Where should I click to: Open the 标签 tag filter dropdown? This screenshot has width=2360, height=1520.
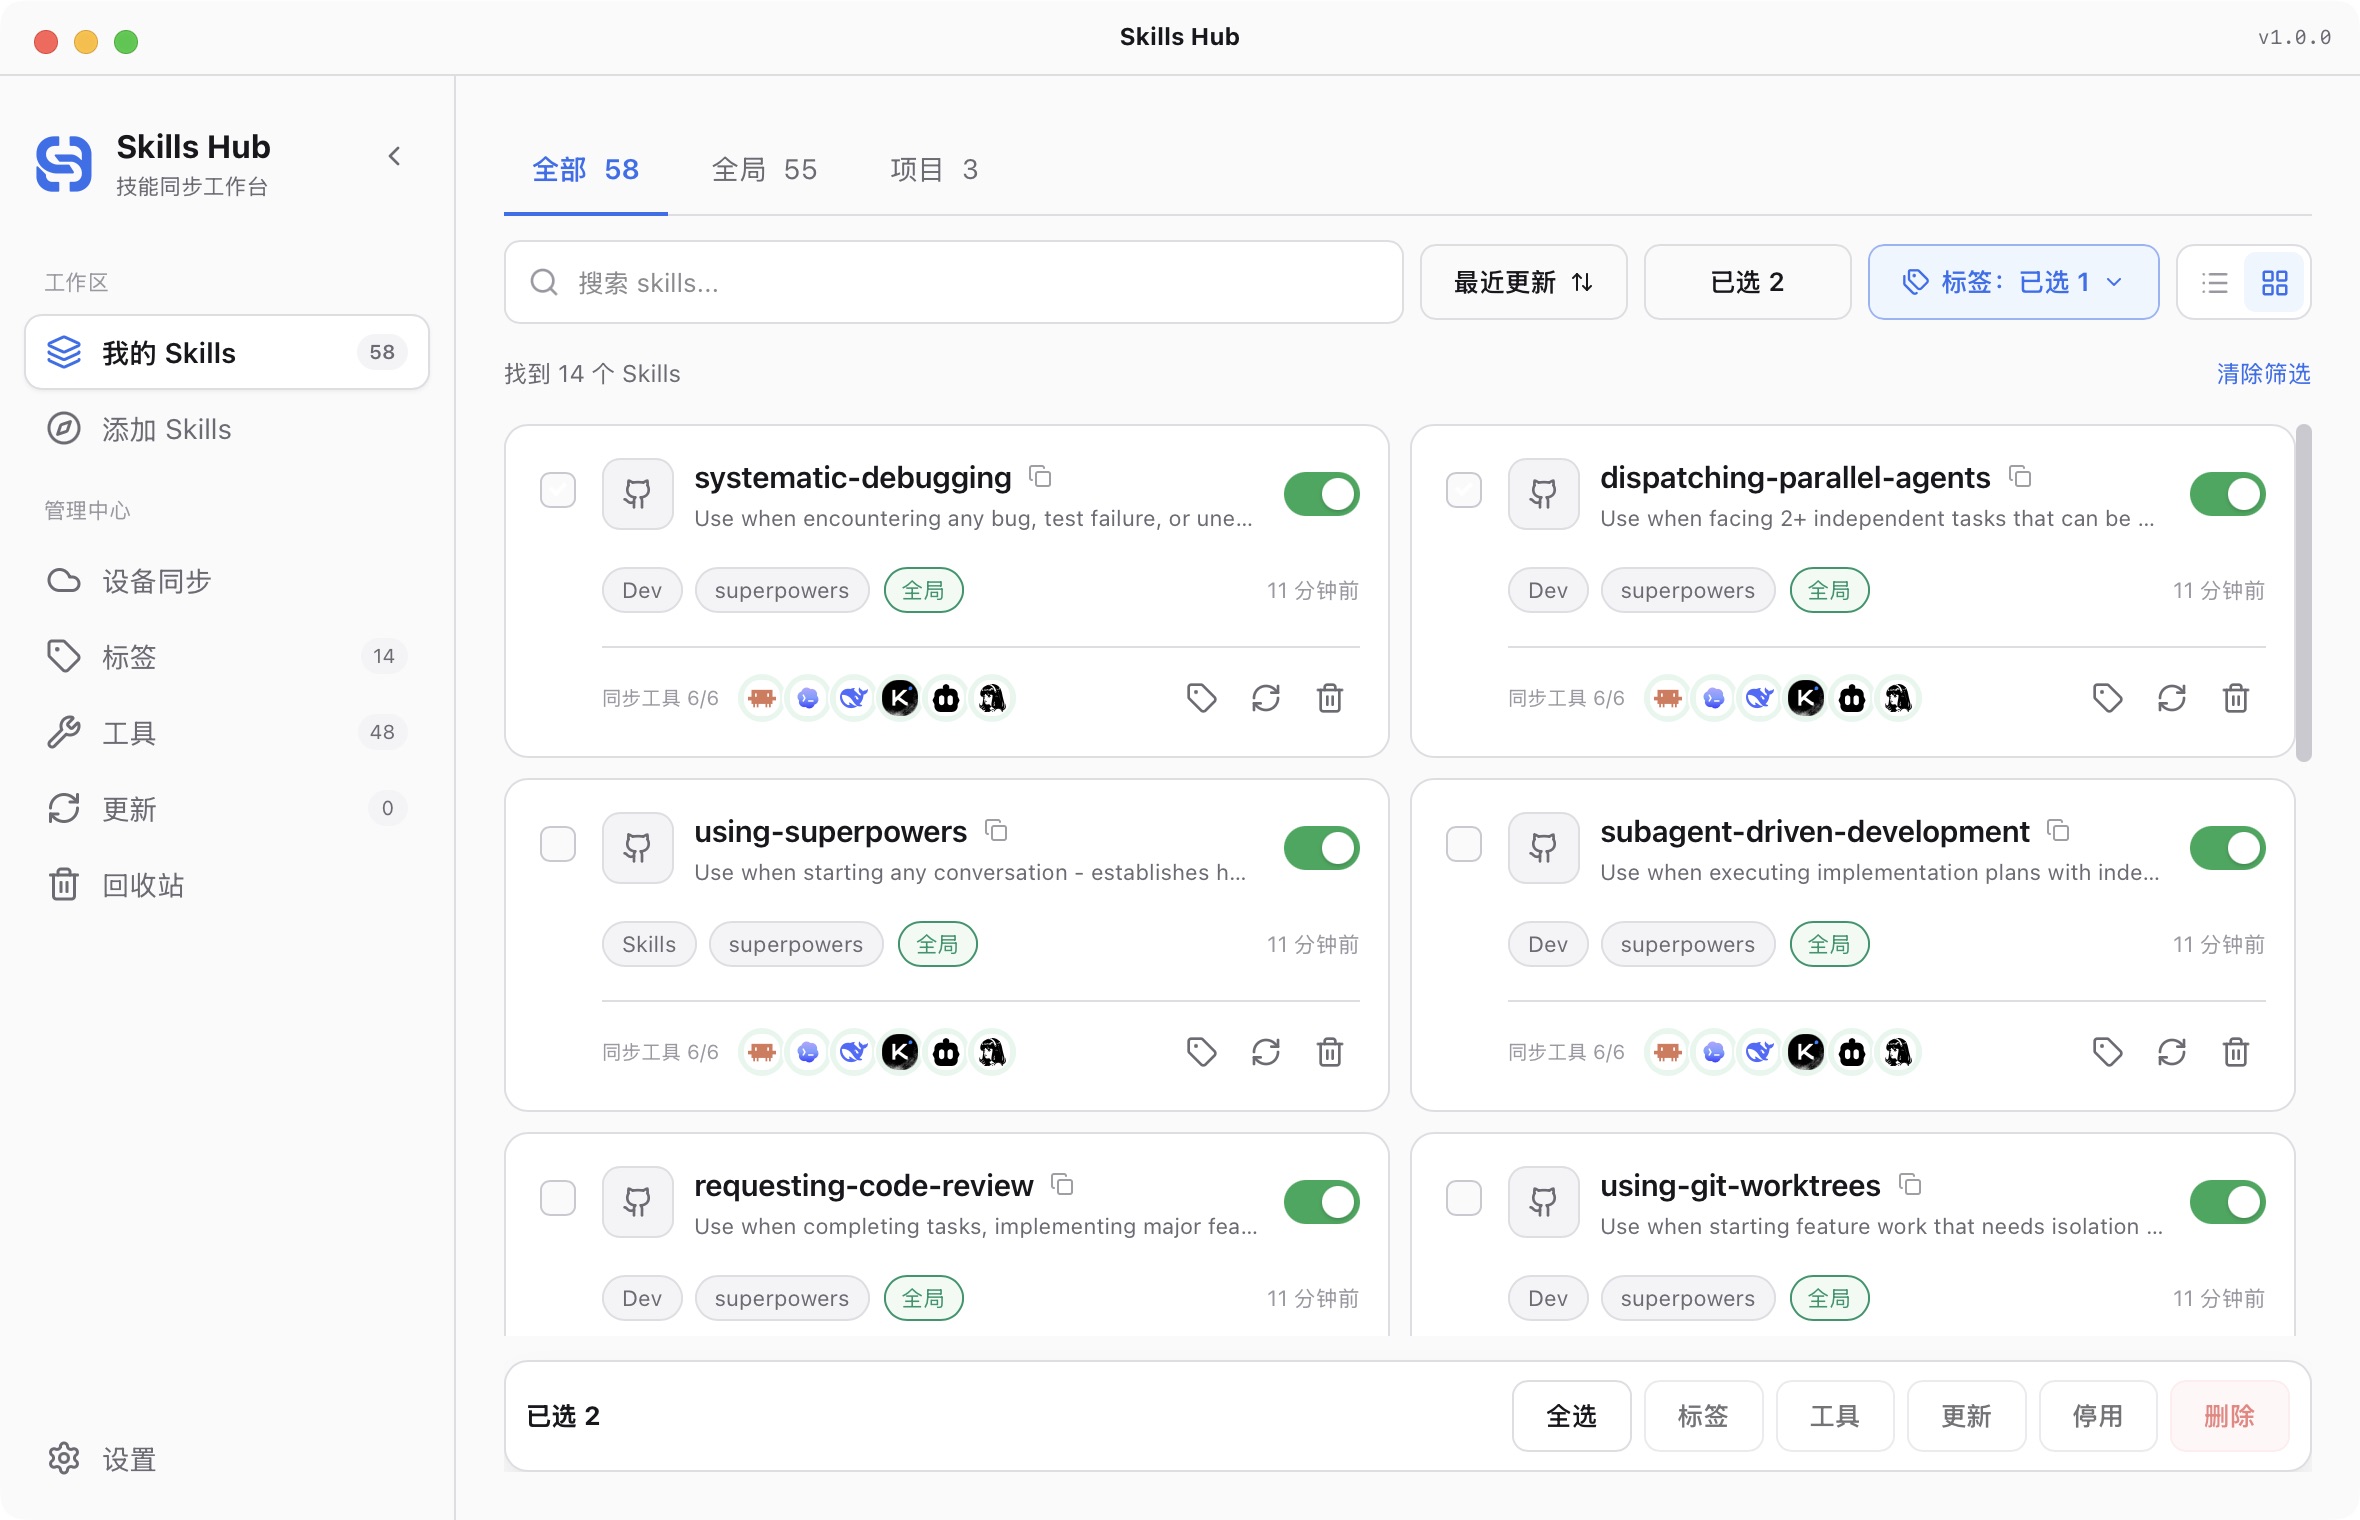(2013, 282)
